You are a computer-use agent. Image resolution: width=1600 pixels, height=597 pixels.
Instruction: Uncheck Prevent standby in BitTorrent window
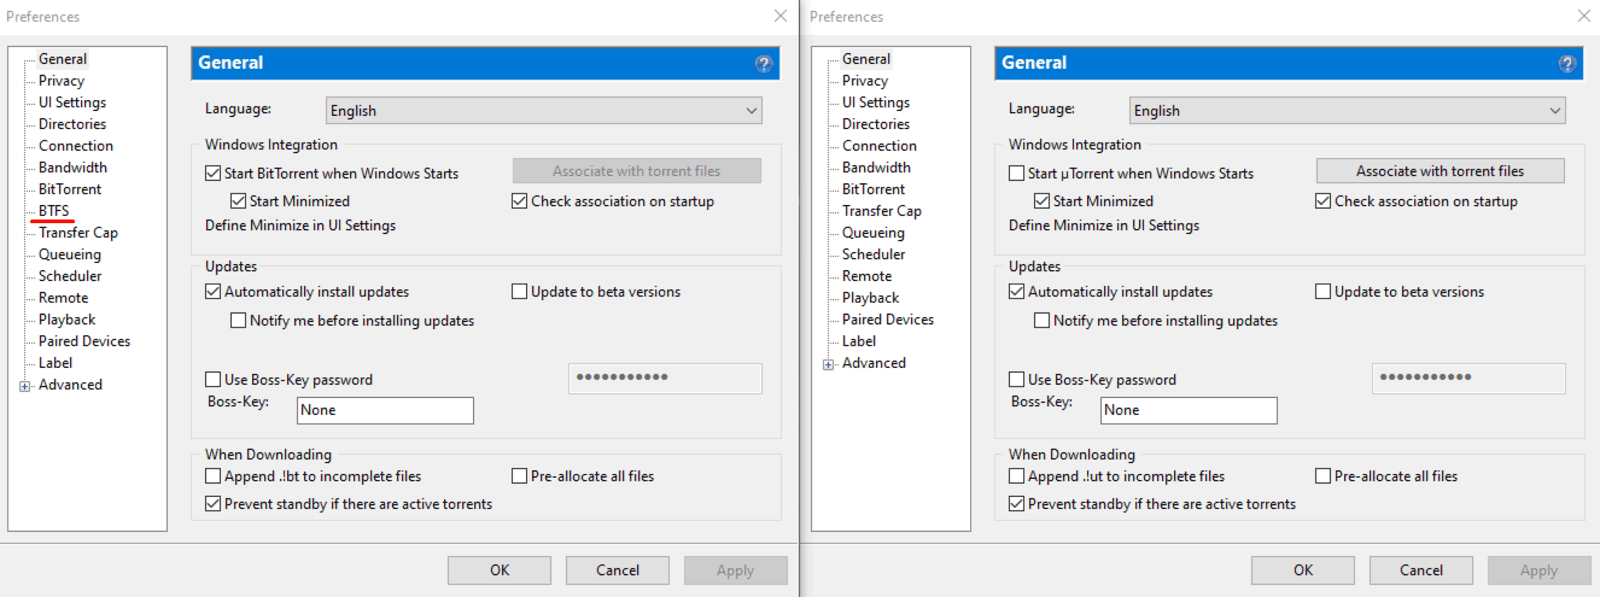(213, 504)
